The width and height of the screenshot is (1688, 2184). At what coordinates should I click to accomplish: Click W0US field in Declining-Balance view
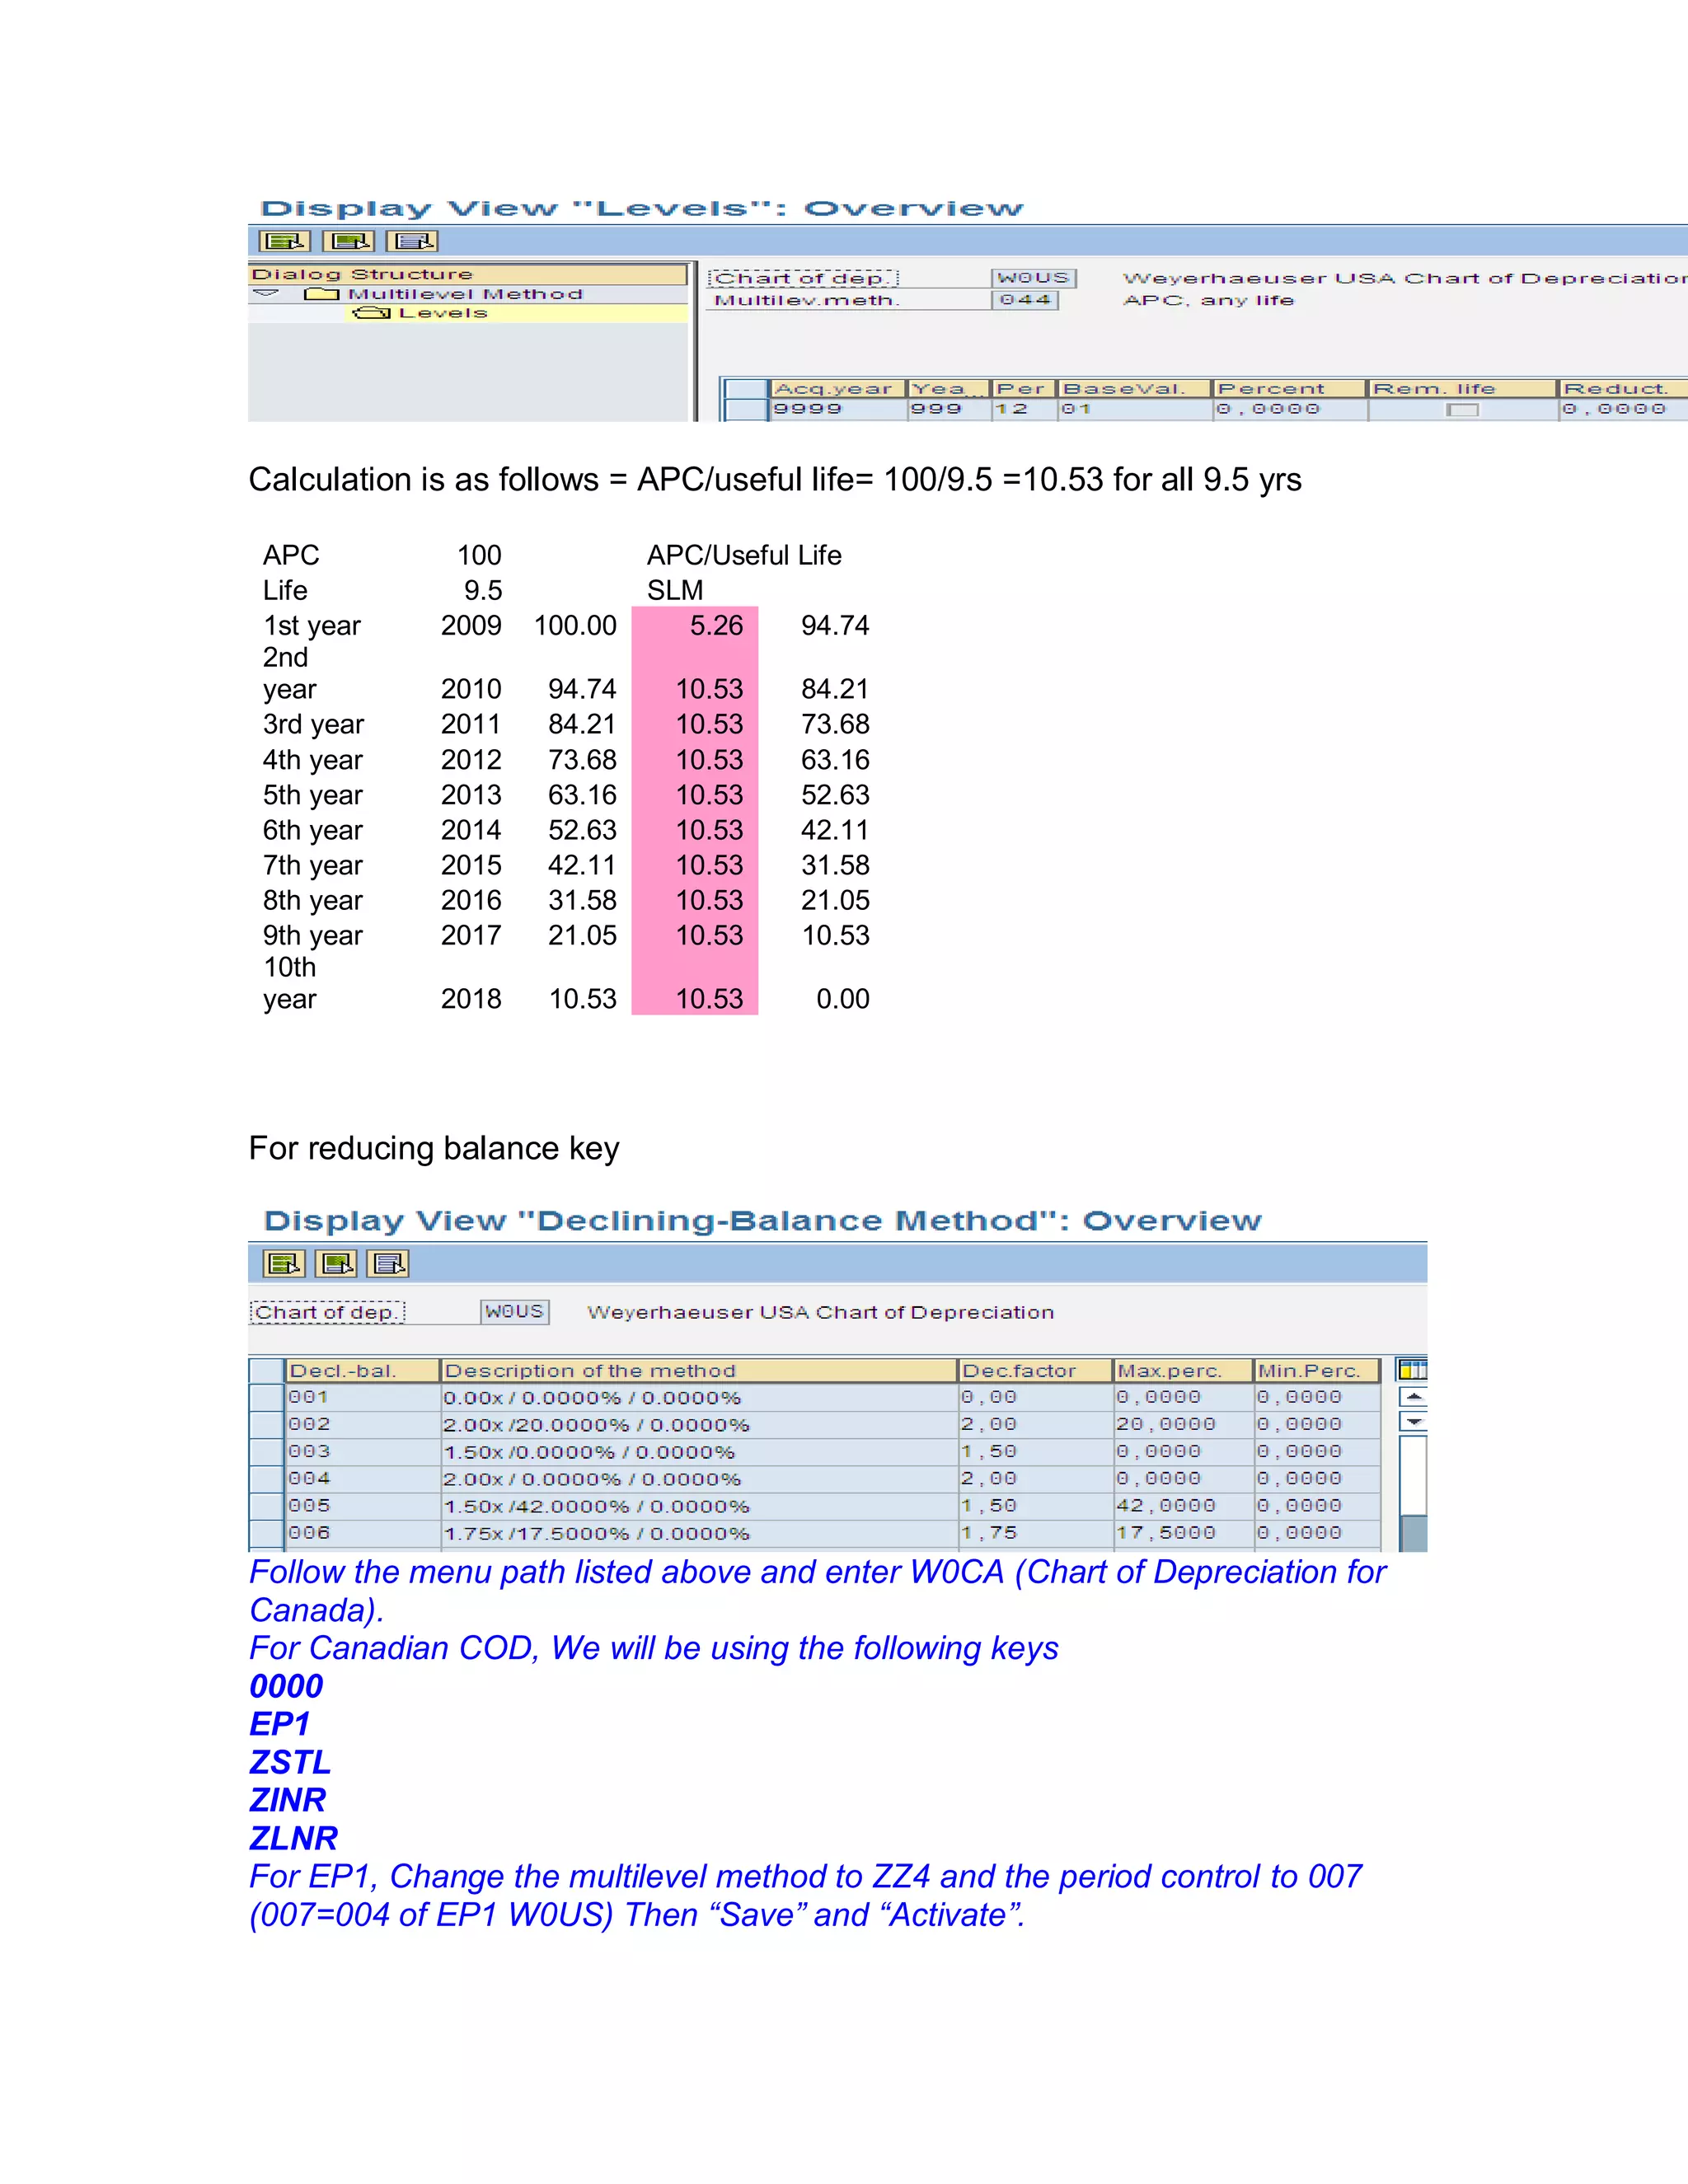pyautogui.click(x=514, y=1311)
